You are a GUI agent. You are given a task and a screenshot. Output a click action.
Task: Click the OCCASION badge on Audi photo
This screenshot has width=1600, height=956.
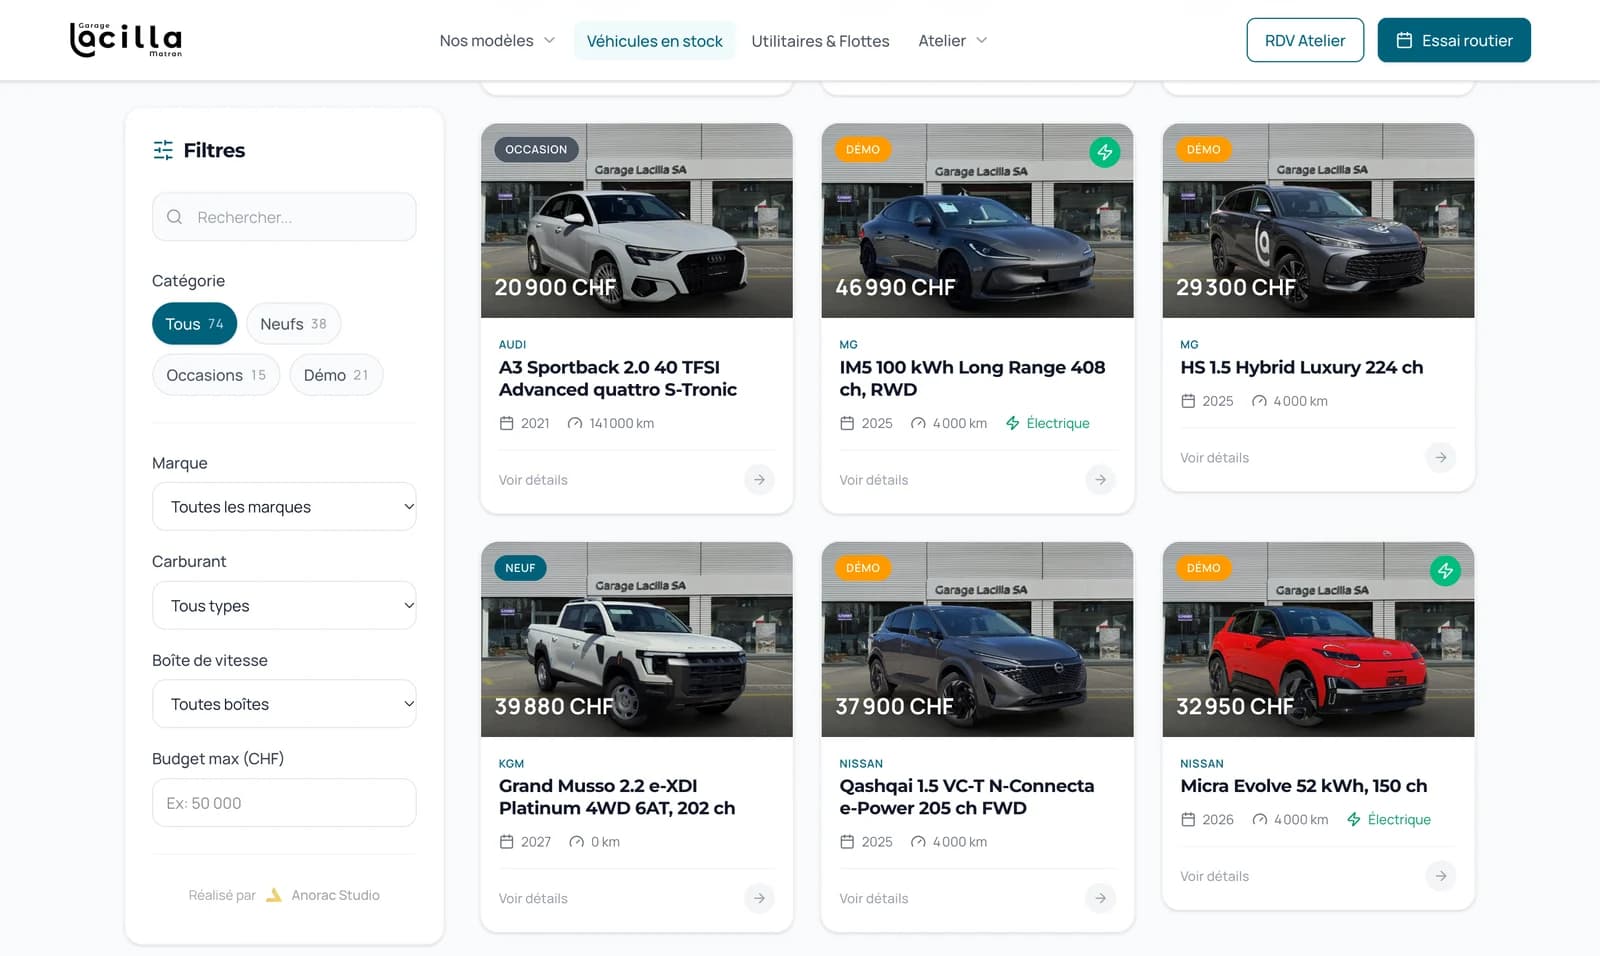[x=536, y=150]
